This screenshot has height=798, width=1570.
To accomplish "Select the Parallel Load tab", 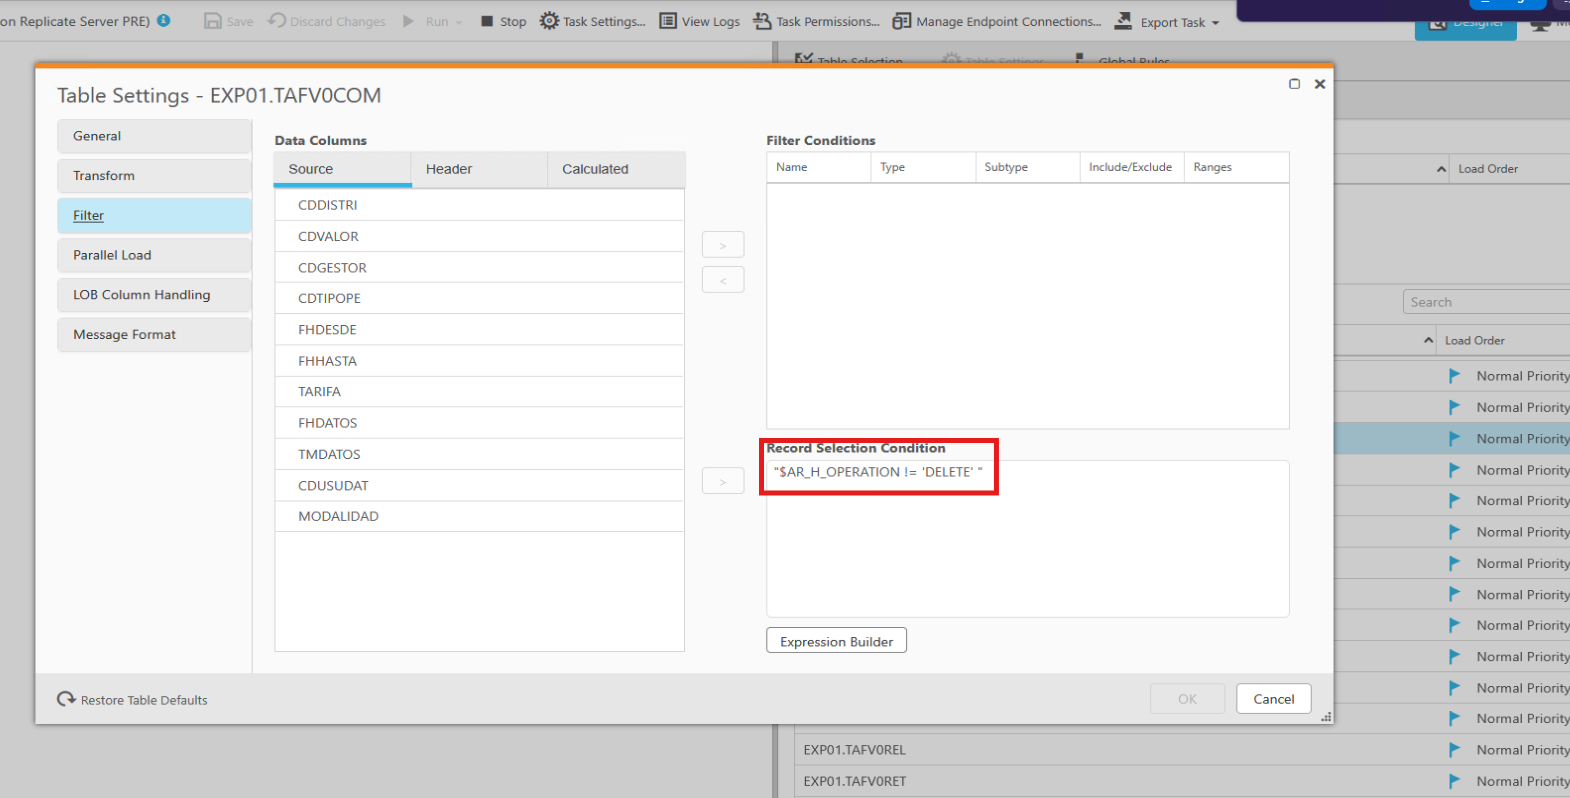I will point(154,255).
